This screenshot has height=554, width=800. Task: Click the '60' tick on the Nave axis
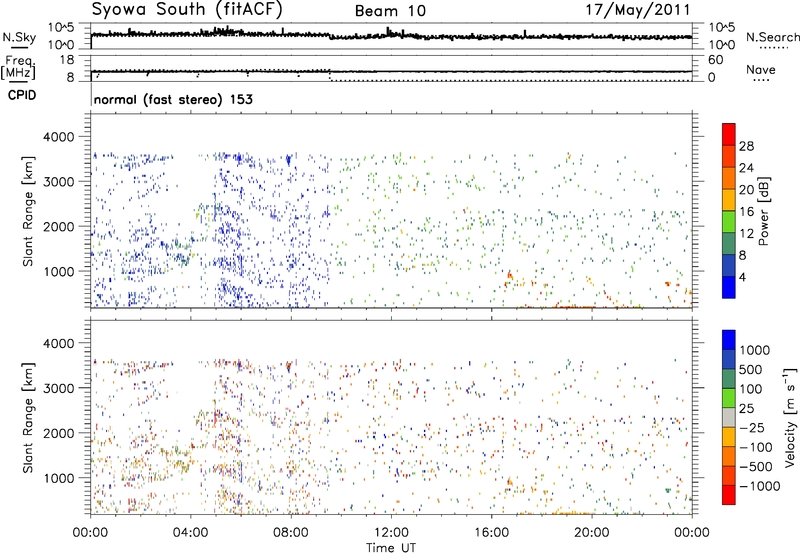pos(715,60)
